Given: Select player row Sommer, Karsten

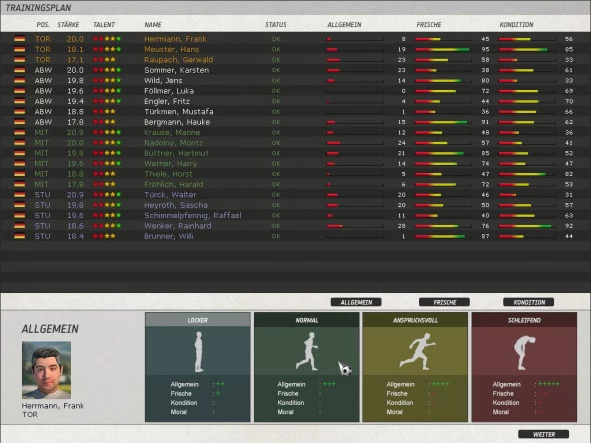Looking at the screenshot, I should click(295, 70).
